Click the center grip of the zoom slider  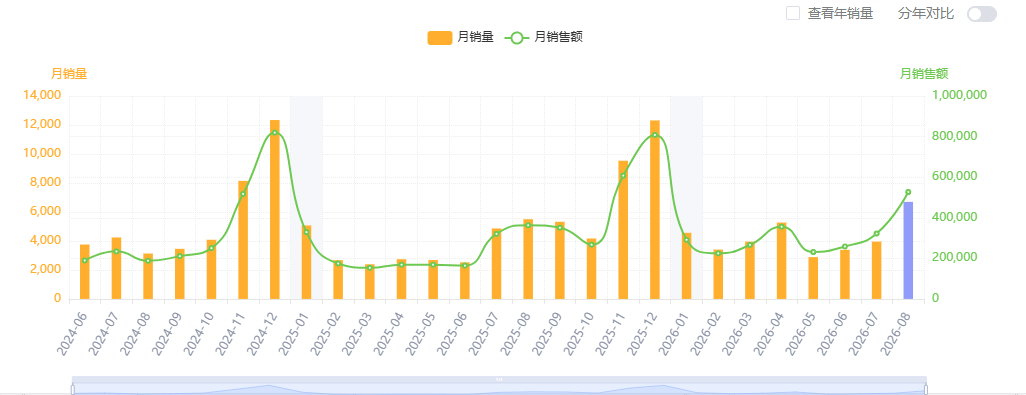pyautogui.click(x=499, y=379)
